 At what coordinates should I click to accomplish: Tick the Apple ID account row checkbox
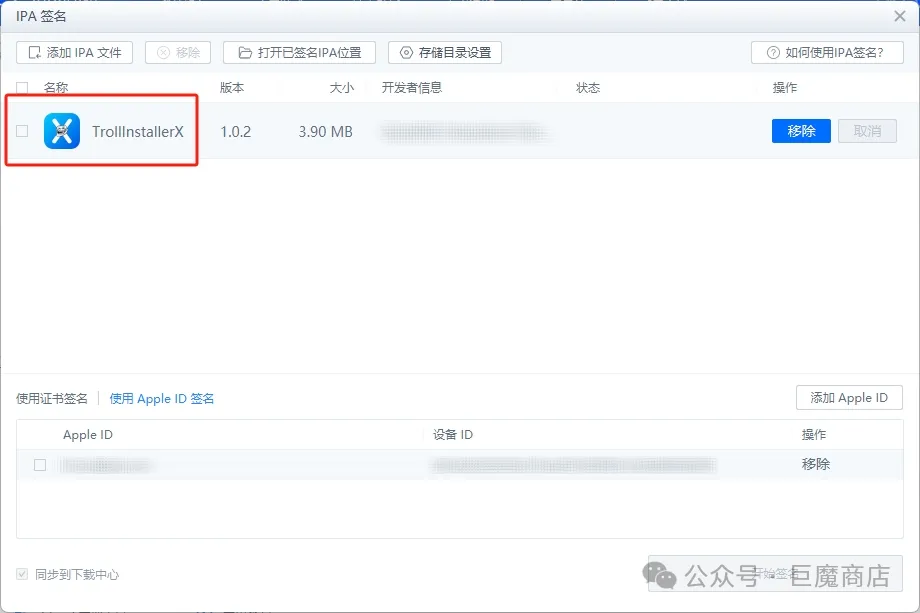[40, 465]
